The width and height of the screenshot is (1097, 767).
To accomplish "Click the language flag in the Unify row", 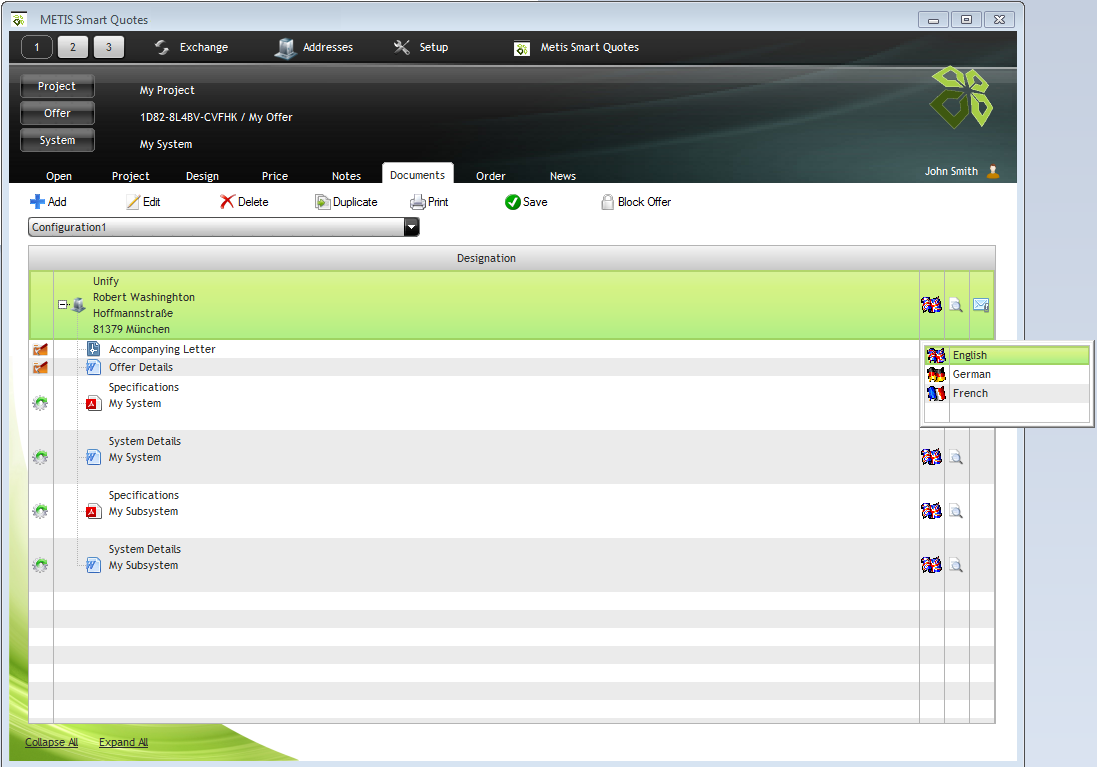I will pos(931,304).
